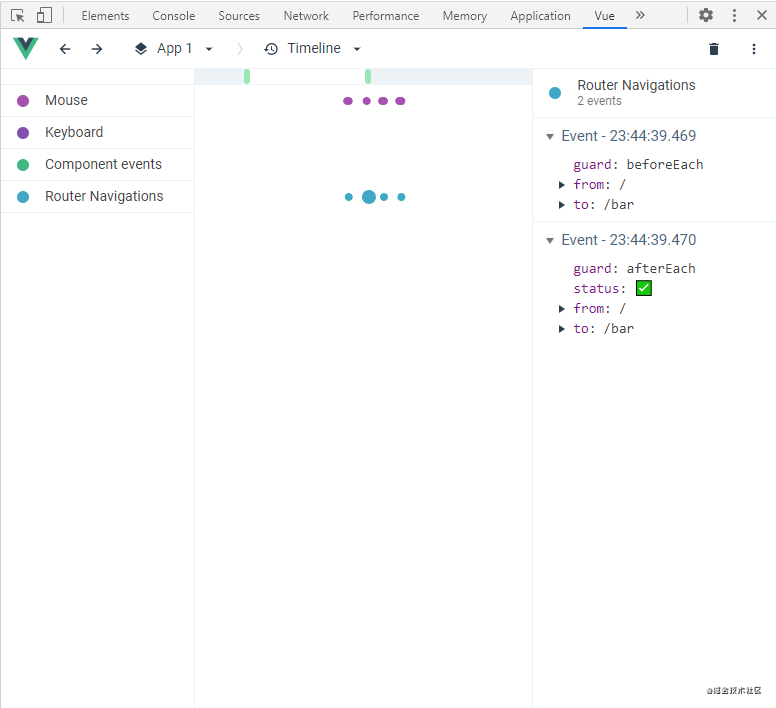Click the 'Router Navigations' inspector heading

click(636, 85)
